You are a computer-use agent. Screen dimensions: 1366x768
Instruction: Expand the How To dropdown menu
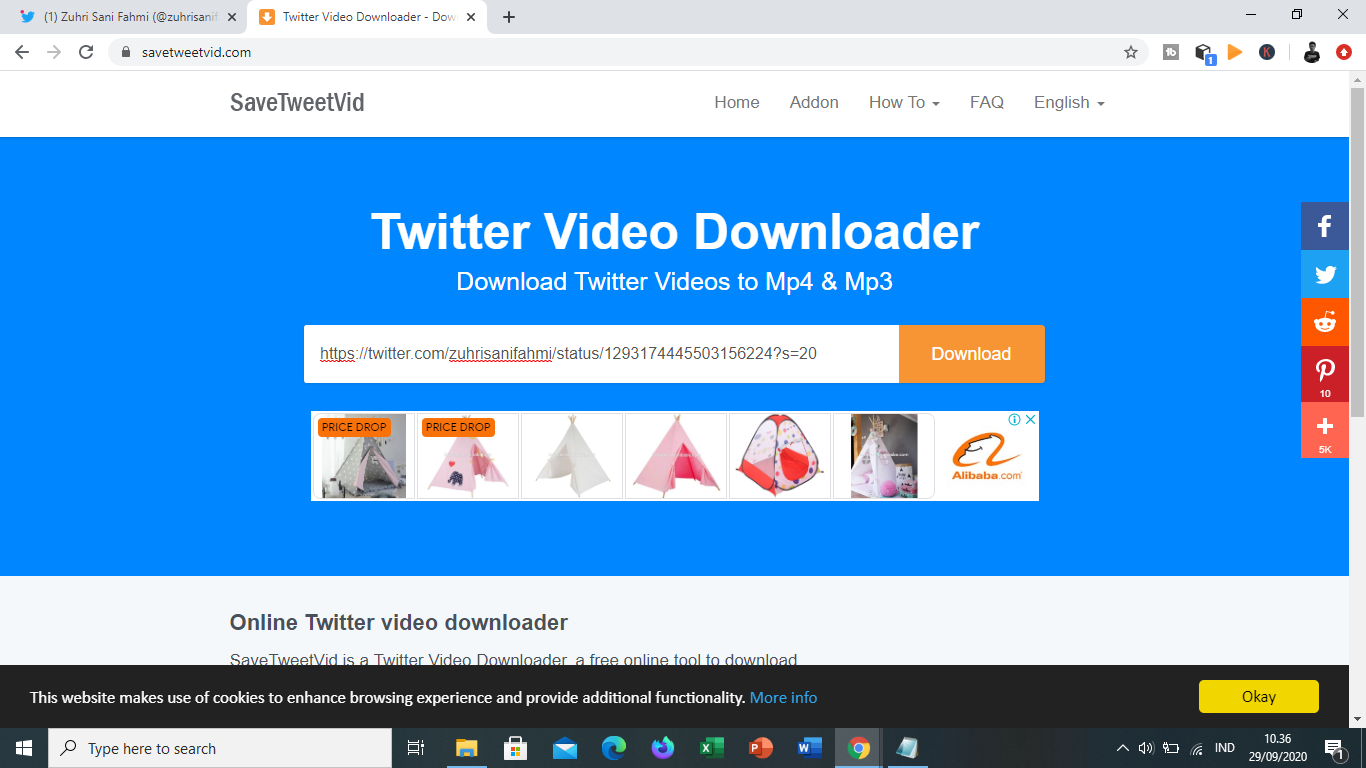click(904, 102)
